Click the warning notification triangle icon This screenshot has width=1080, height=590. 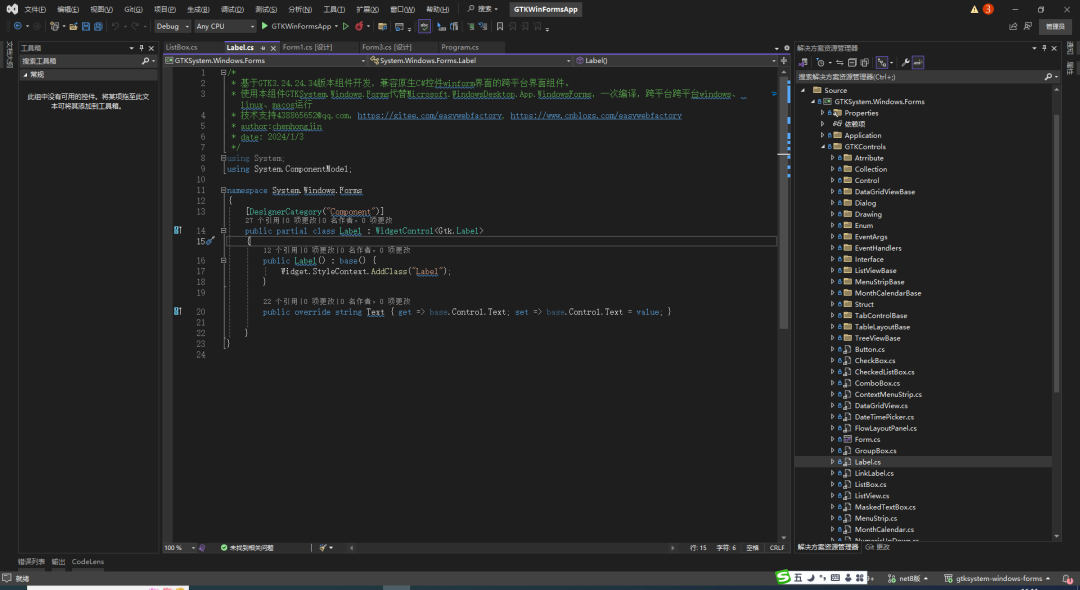[x=975, y=9]
